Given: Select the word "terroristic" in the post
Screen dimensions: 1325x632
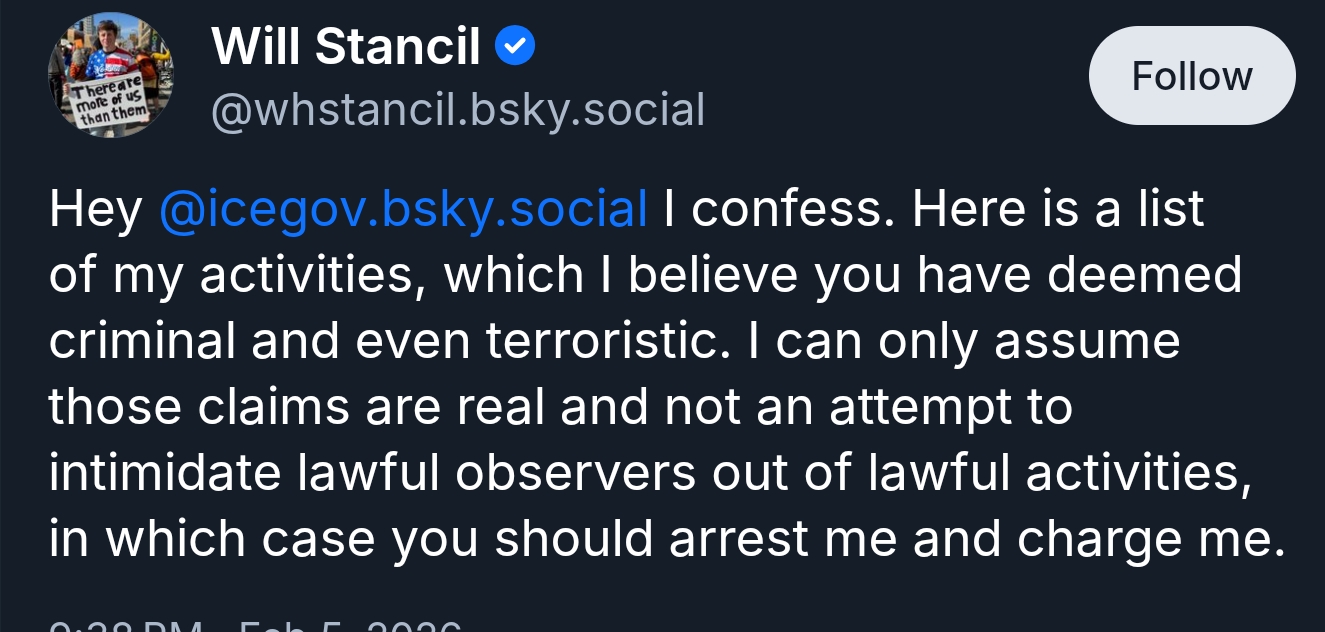Looking at the screenshot, I should pyautogui.click(x=601, y=341).
